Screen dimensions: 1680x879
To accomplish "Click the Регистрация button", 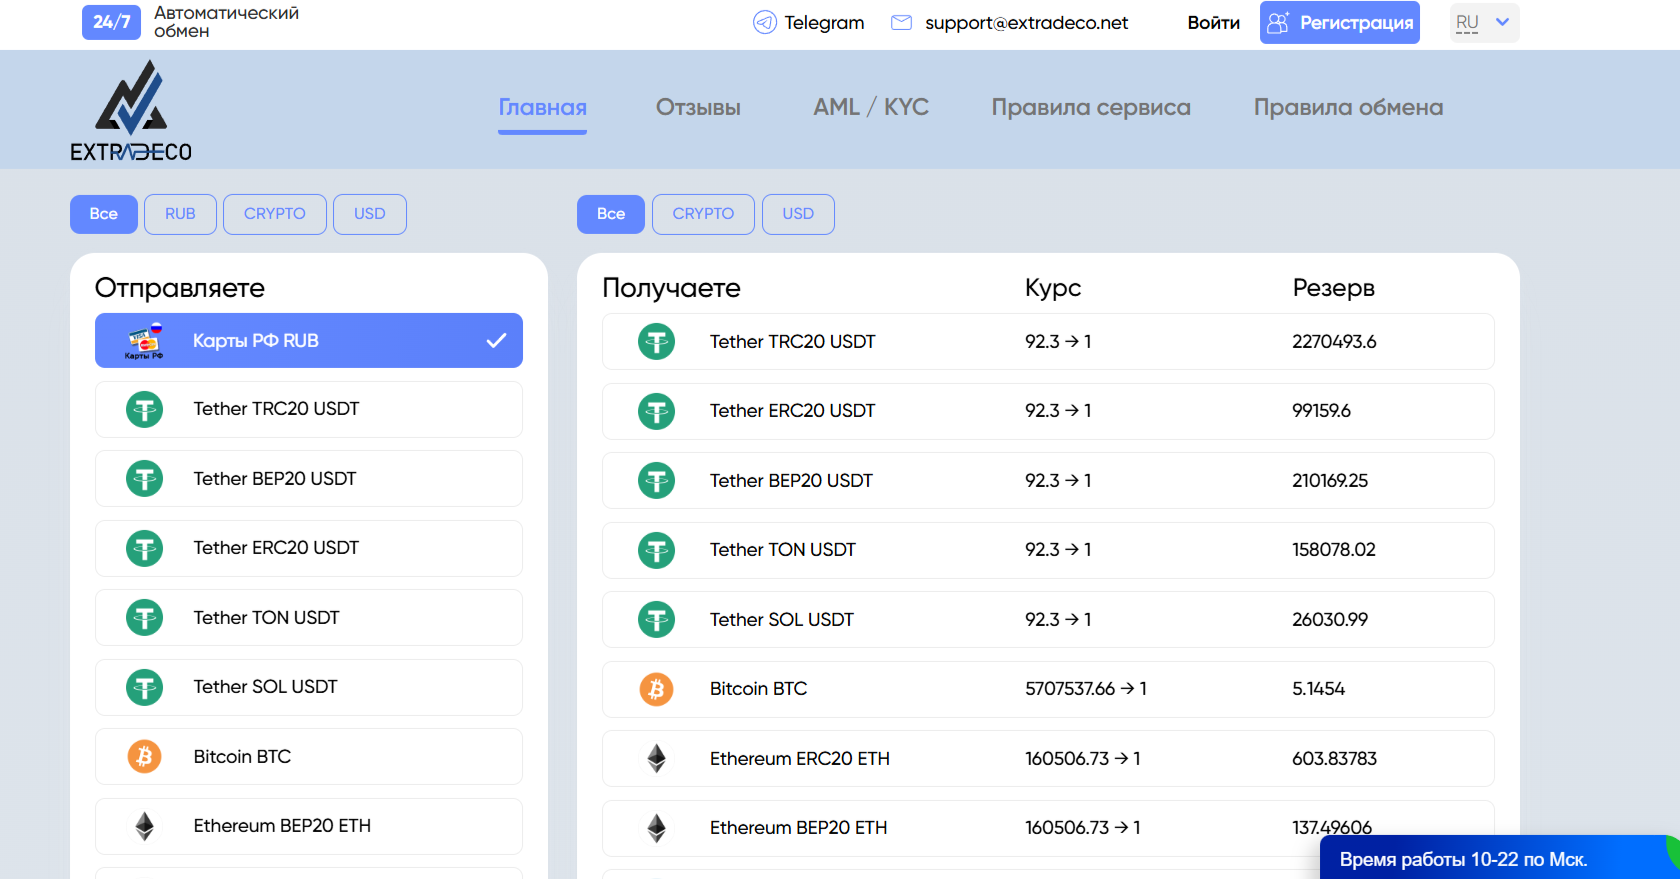I will [1340, 23].
